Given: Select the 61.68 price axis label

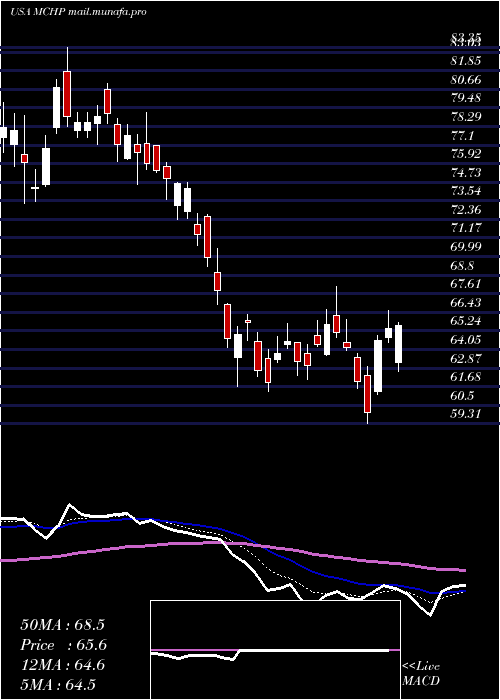Looking at the screenshot, I should tap(465, 377).
